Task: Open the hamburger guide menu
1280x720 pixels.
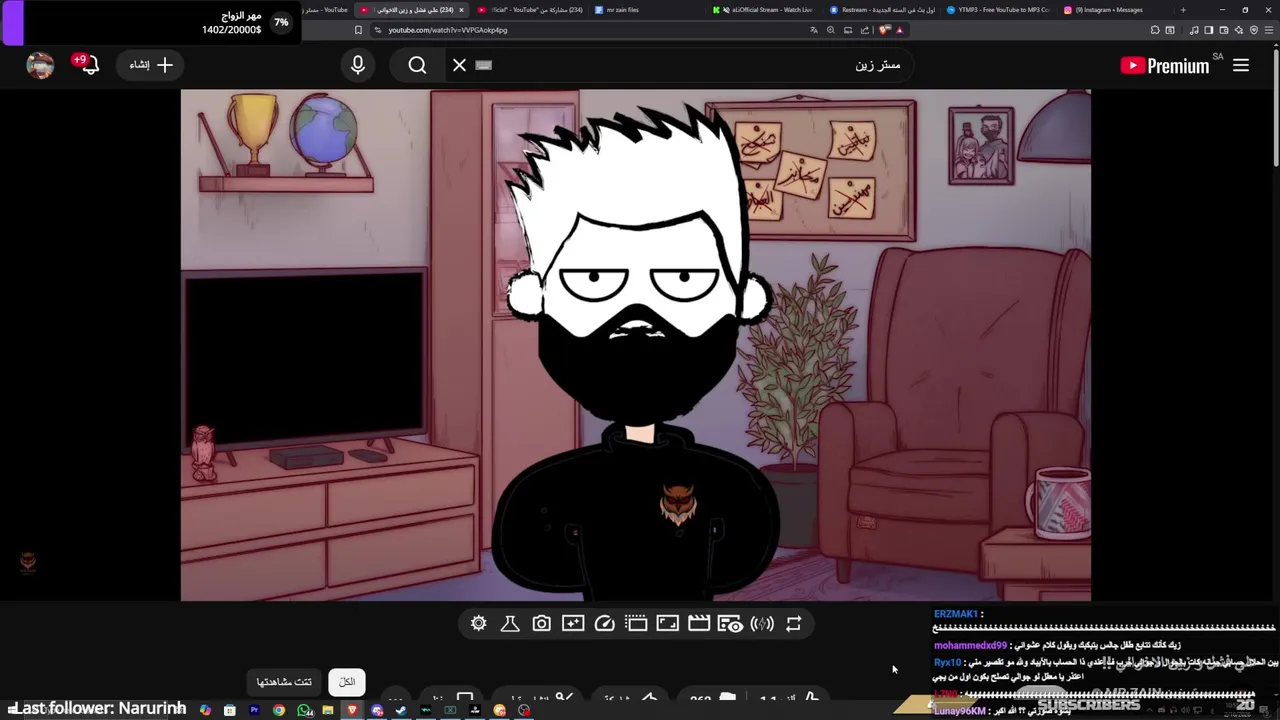Action: pyautogui.click(x=1241, y=65)
